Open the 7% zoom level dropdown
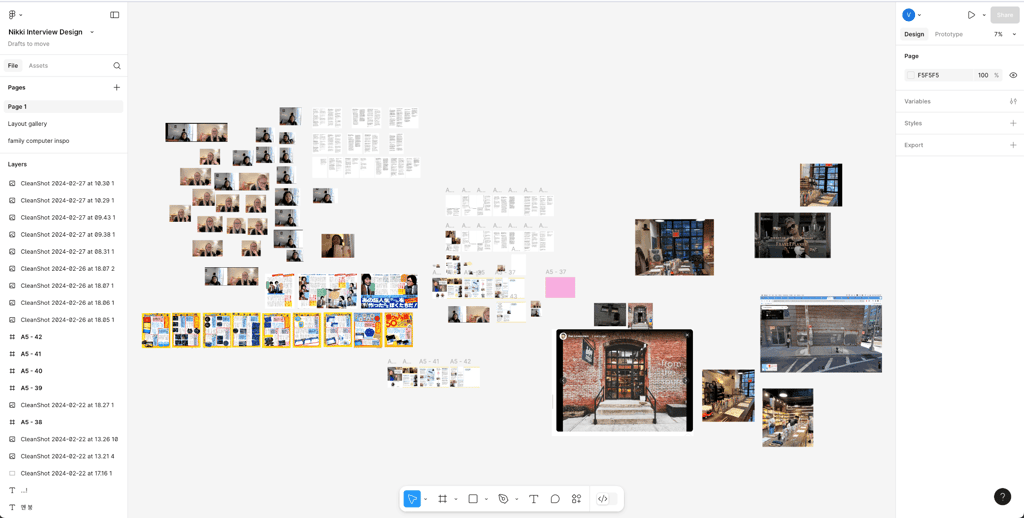The image size is (1024, 518). [1004, 34]
